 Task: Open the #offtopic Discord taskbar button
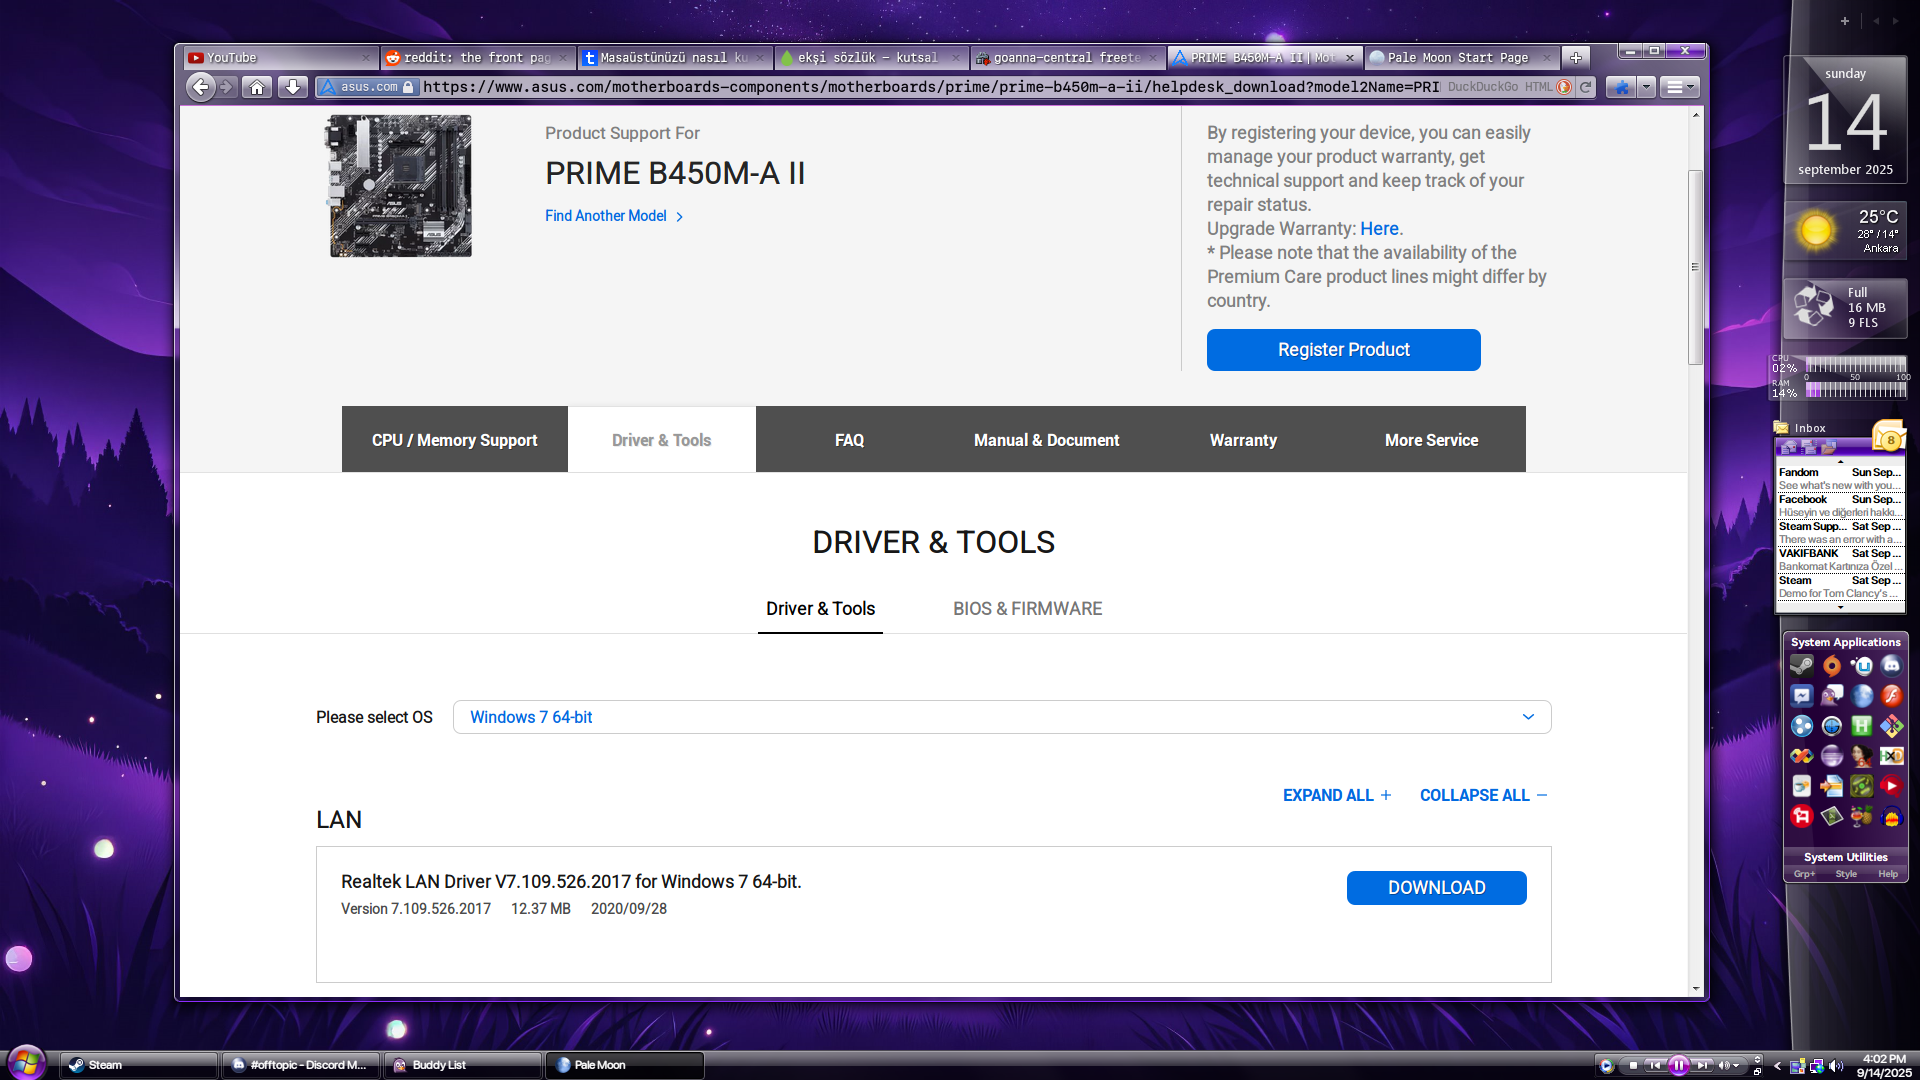[x=301, y=1065]
